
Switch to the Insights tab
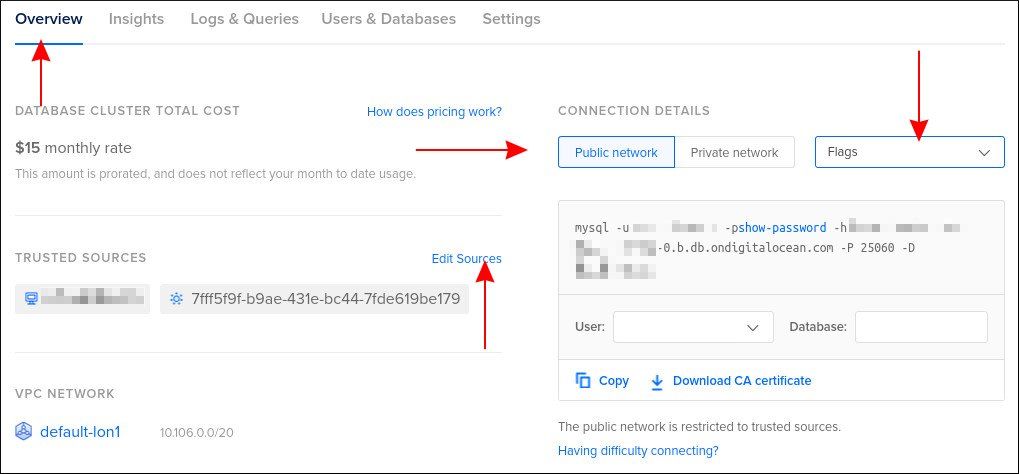pos(136,19)
